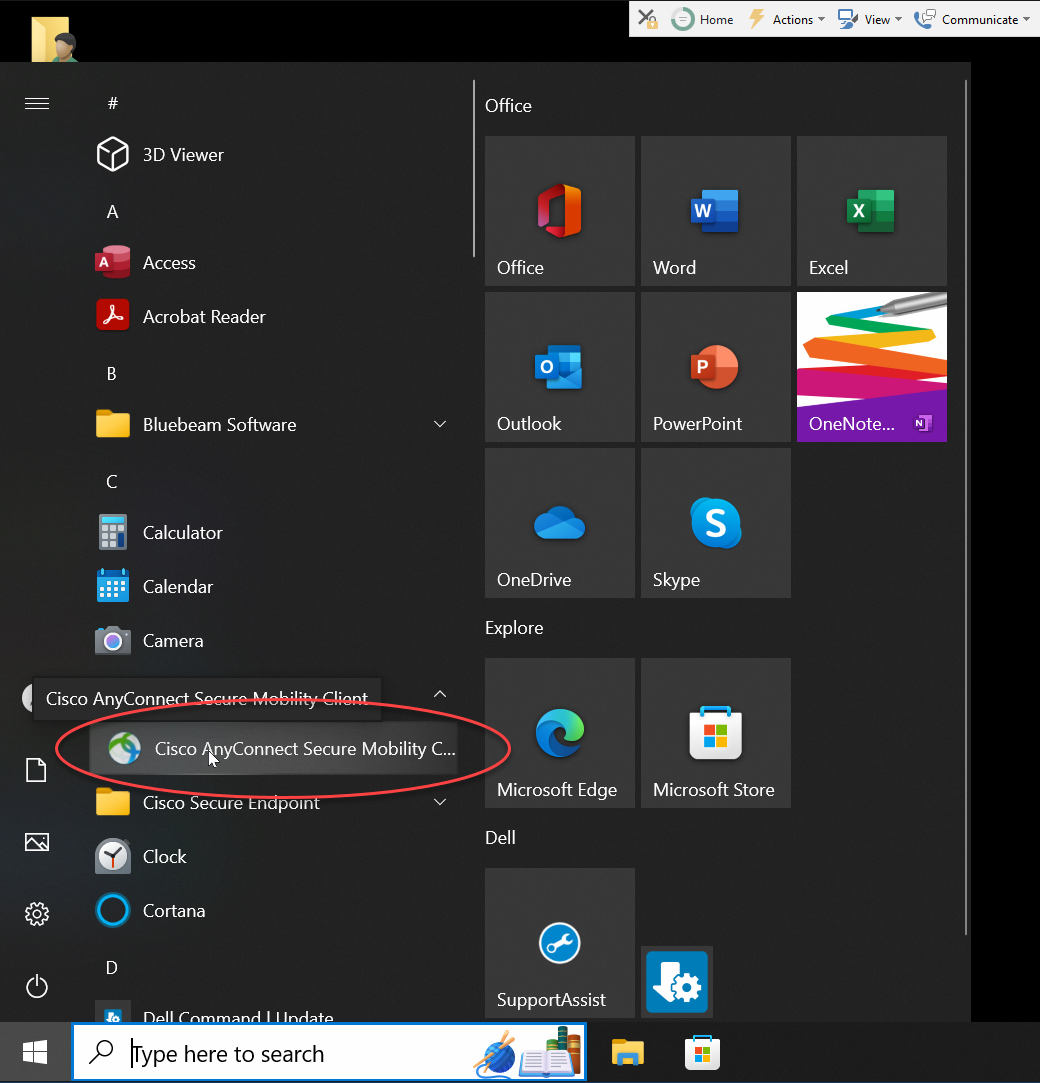The height and width of the screenshot is (1083, 1040).
Task: Open the OneDrive tile
Action: pos(559,523)
